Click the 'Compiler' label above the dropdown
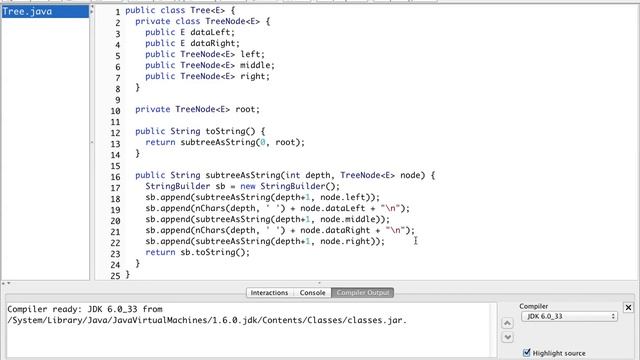Image resolution: width=640 pixels, height=360 pixels. pyautogui.click(x=533, y=306)
